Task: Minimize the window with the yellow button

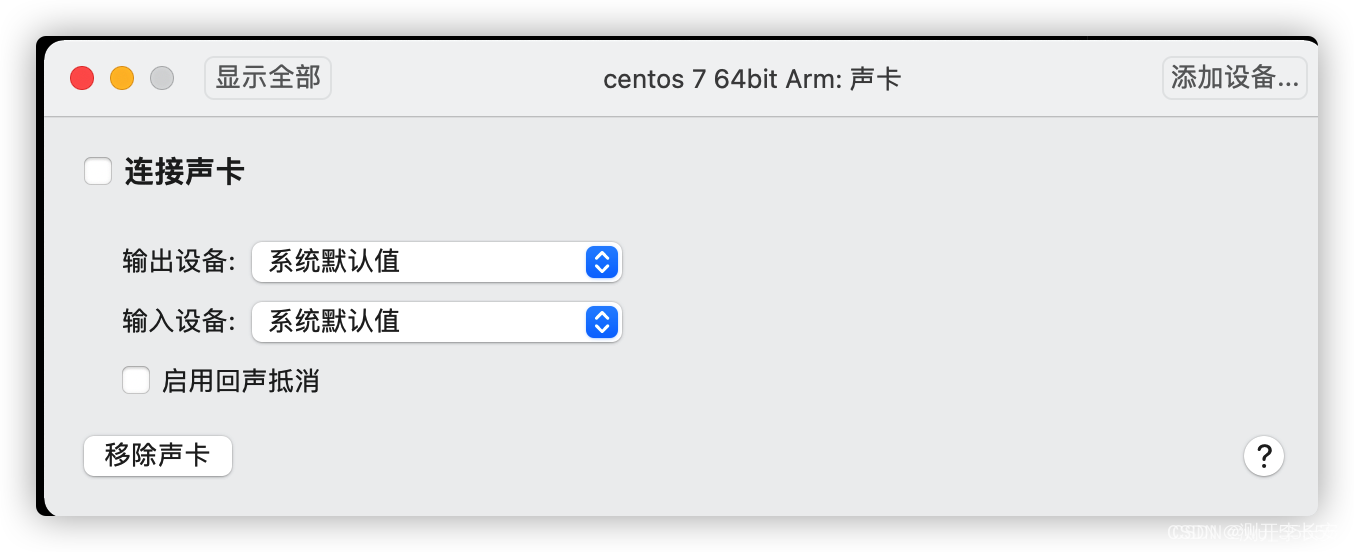Action: point(122,78)
